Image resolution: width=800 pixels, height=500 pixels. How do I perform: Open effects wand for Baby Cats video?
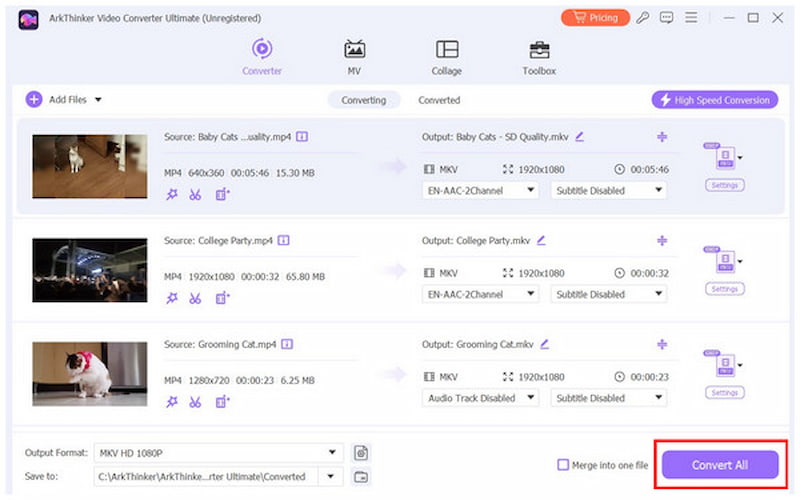172,194
